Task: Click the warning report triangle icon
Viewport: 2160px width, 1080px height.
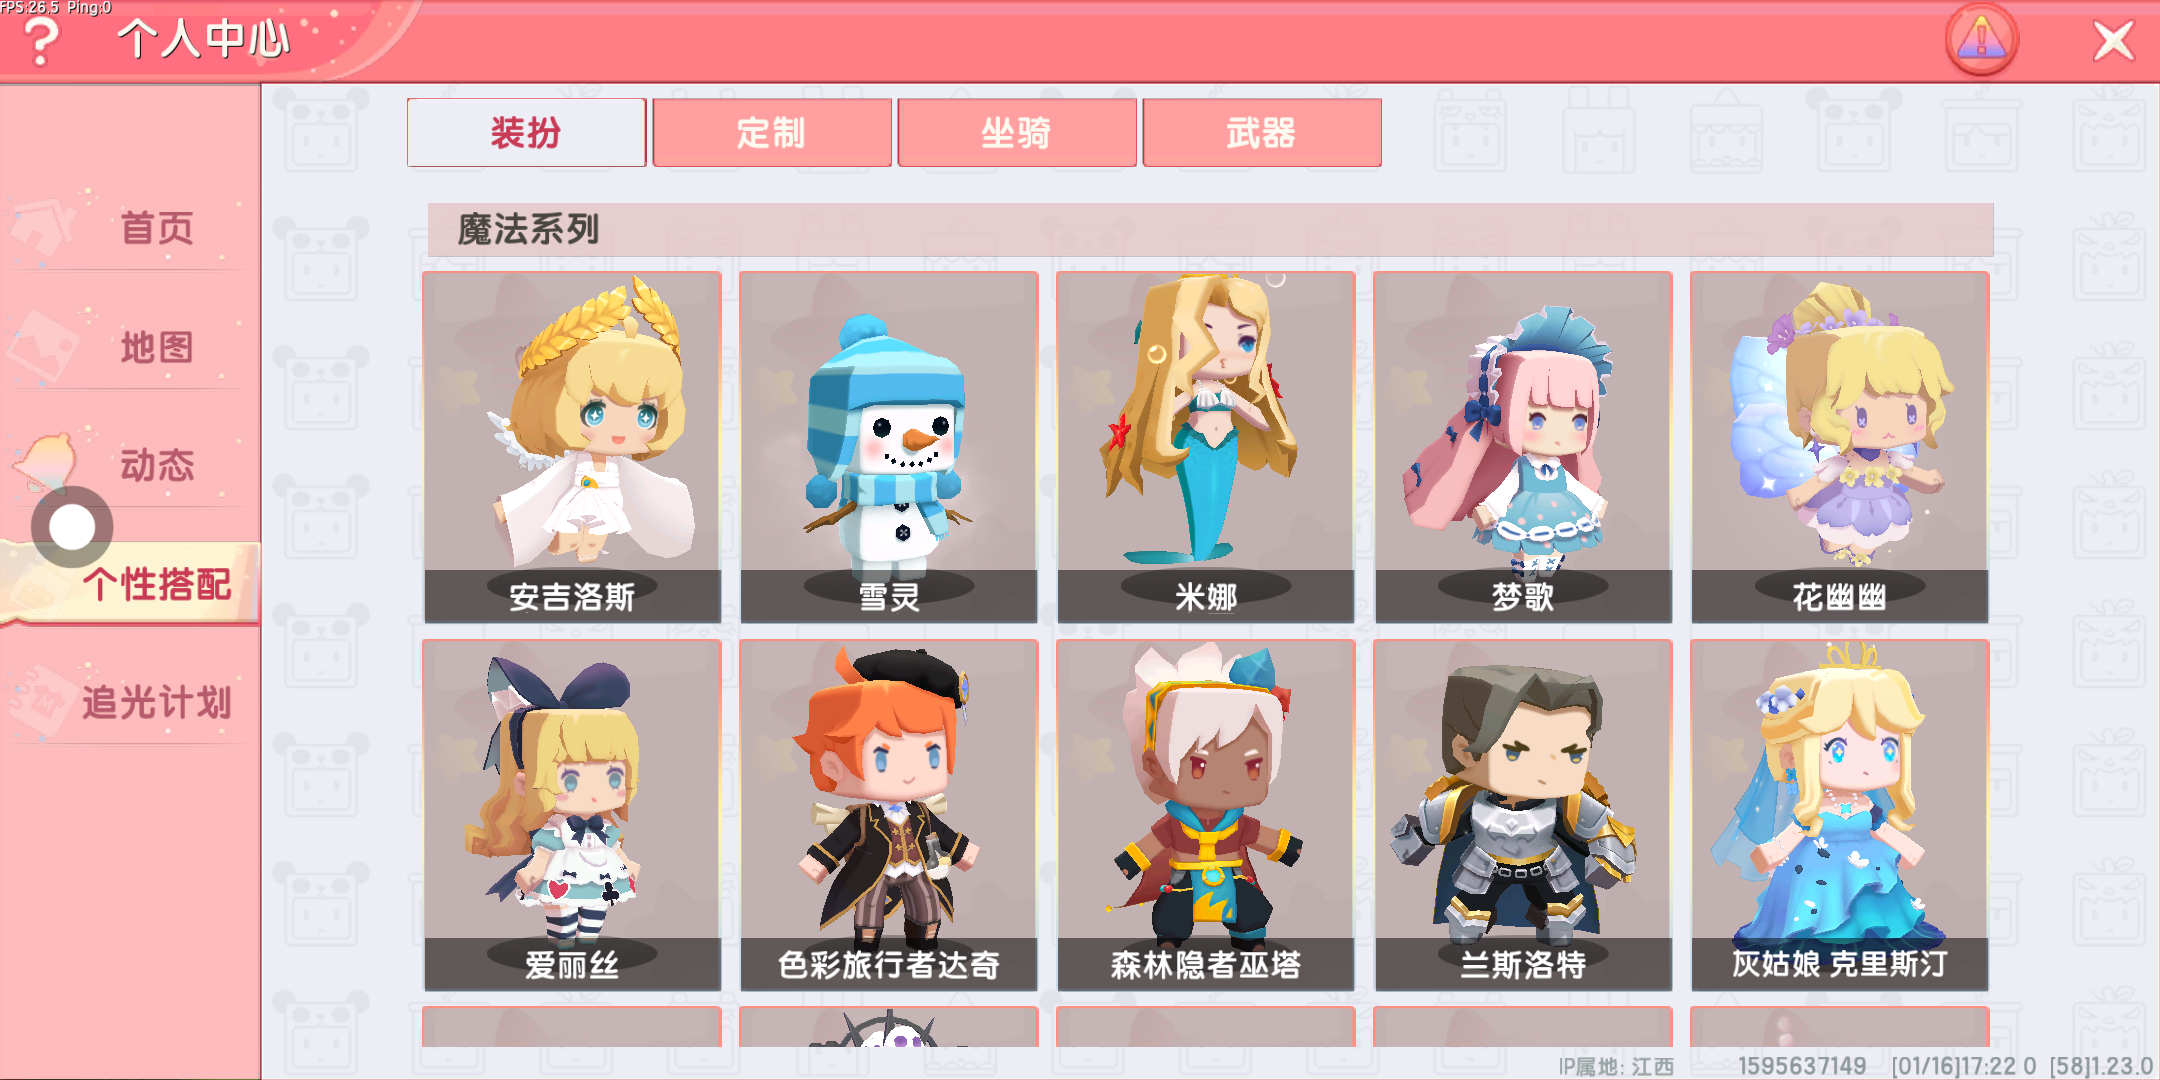Action: [x=1981, y=40]
